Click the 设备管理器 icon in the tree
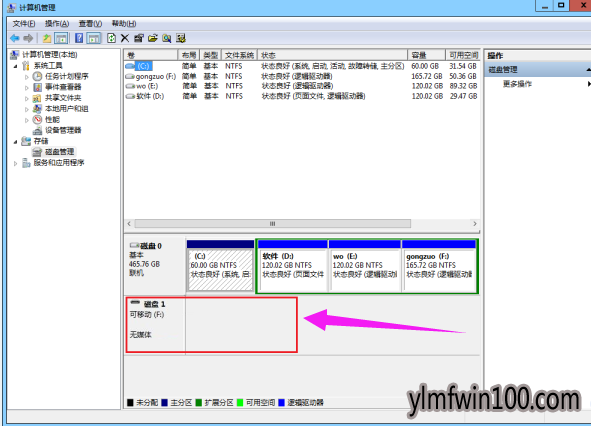This screenshot has height=426, width=591. coord(37,130)
